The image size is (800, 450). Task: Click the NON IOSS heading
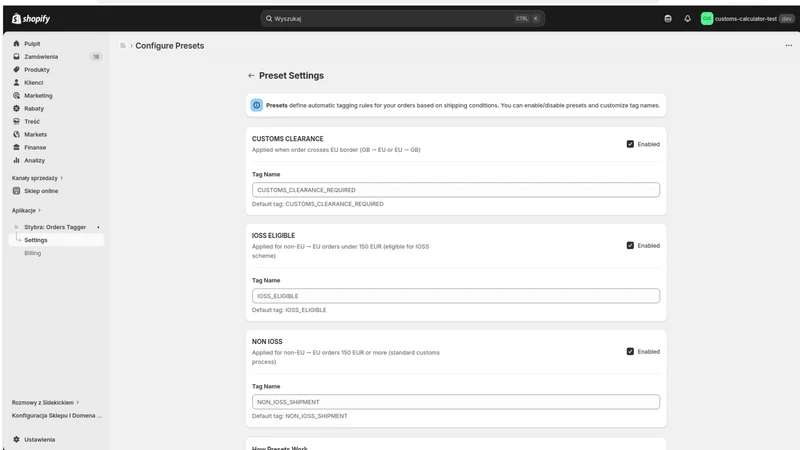click(267, 341)
